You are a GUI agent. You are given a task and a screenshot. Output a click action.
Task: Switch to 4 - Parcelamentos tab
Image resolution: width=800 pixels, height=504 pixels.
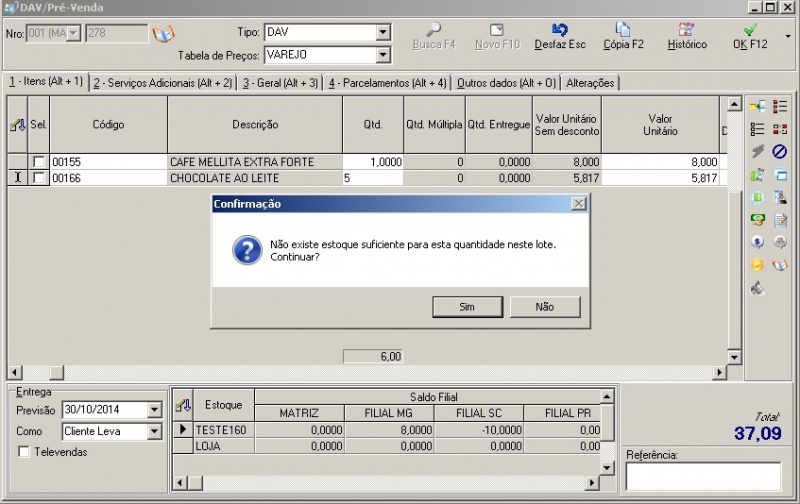point(387,83)
